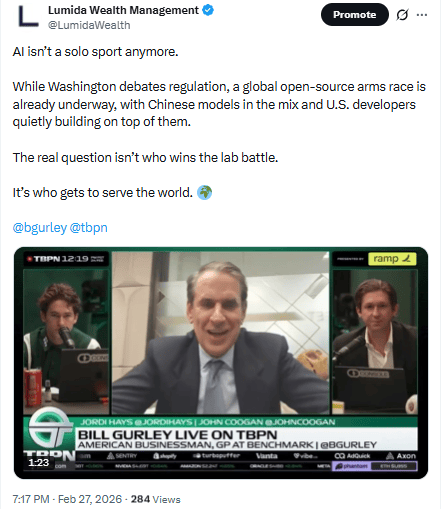The image size is (442, 509).
Task: Click the Lumida Wealth Management profile avatar
Action: [28, 17]
